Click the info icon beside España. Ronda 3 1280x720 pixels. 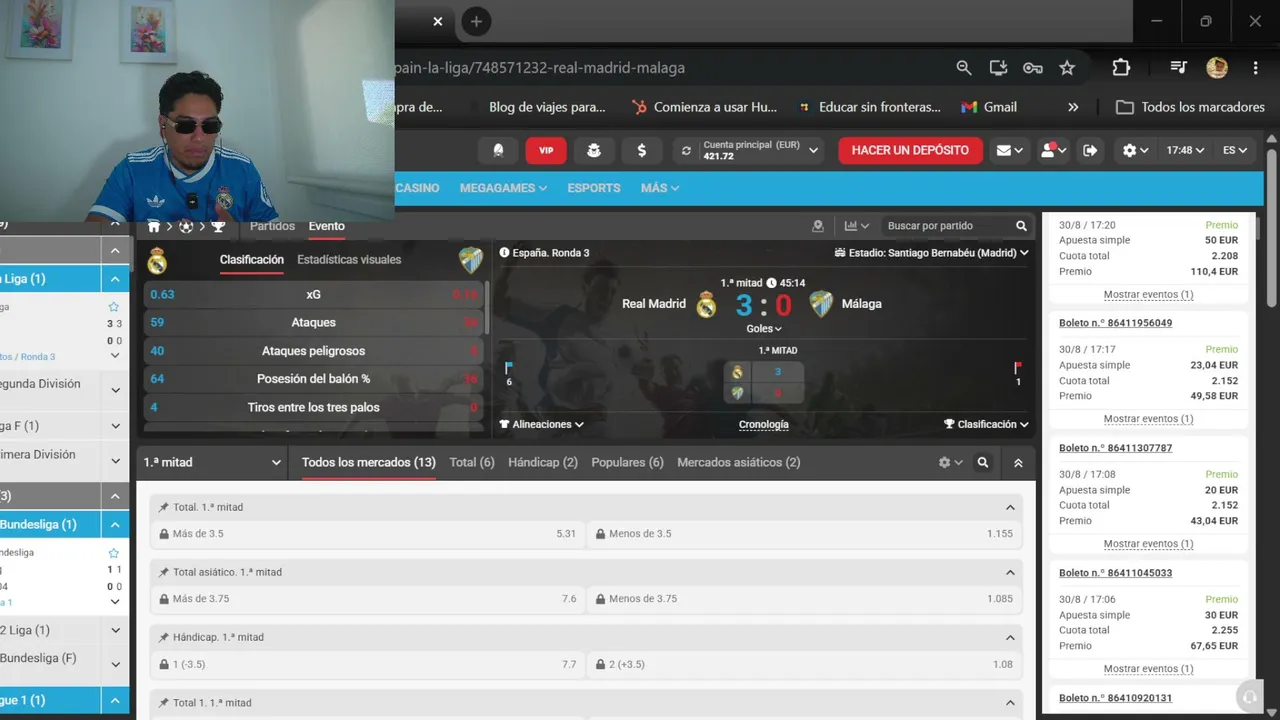(x=504, y=253)
